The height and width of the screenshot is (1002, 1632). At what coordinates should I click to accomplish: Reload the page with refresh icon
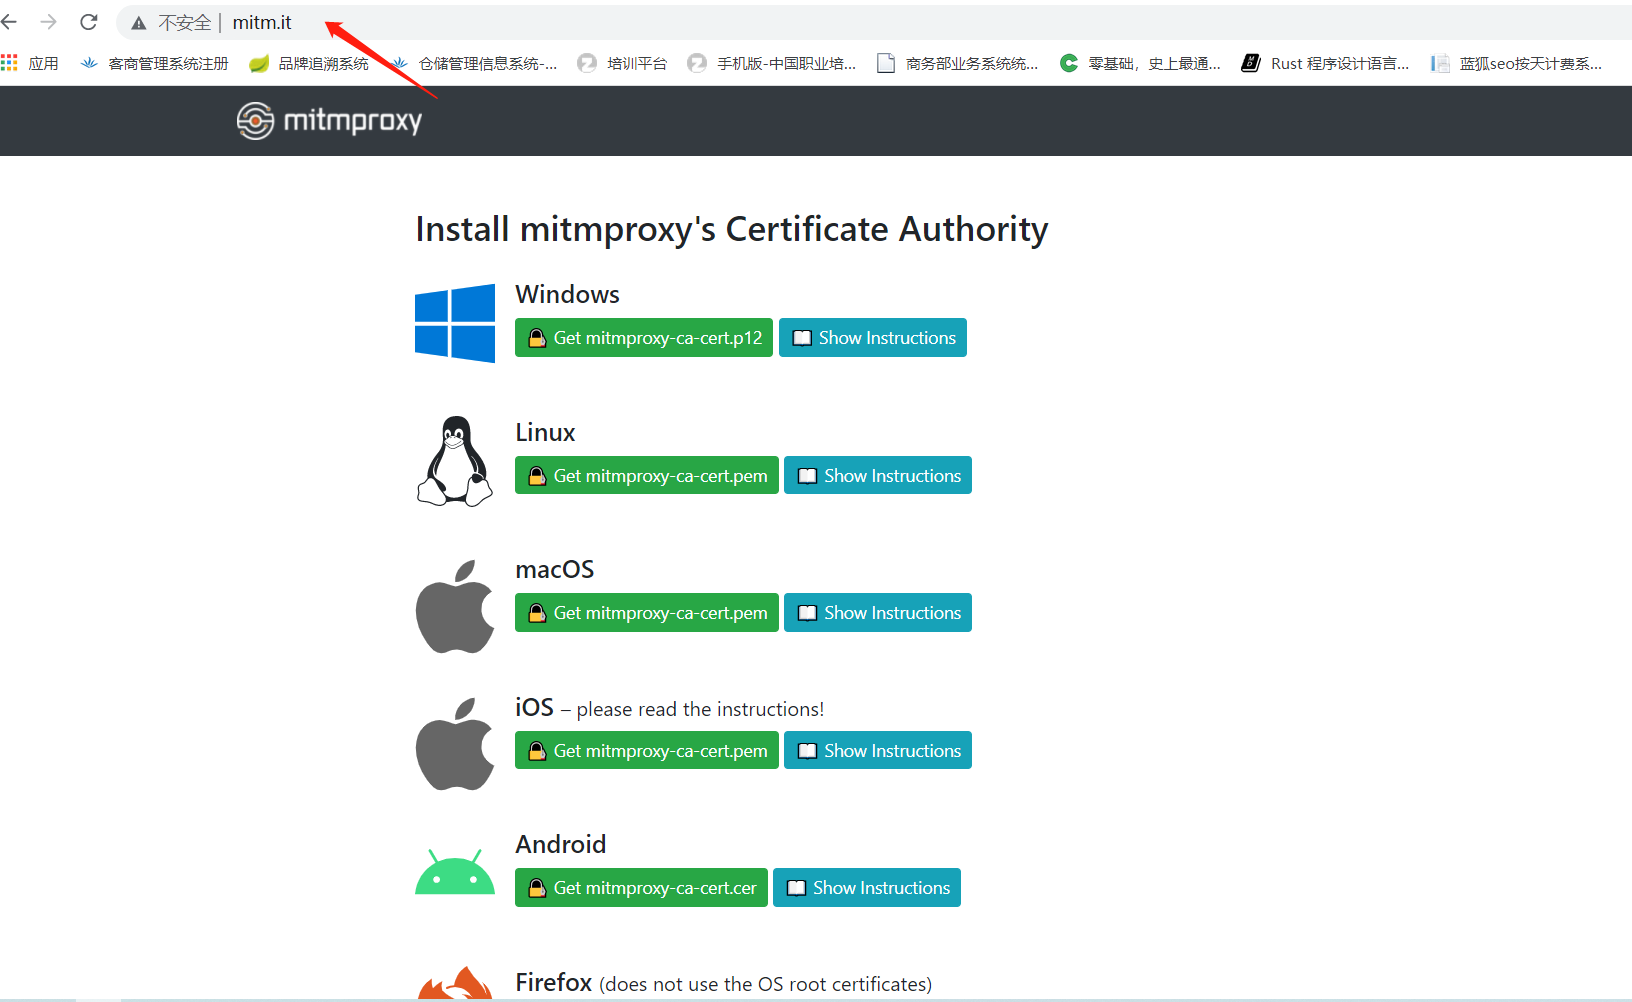click(x=89, y=22)
